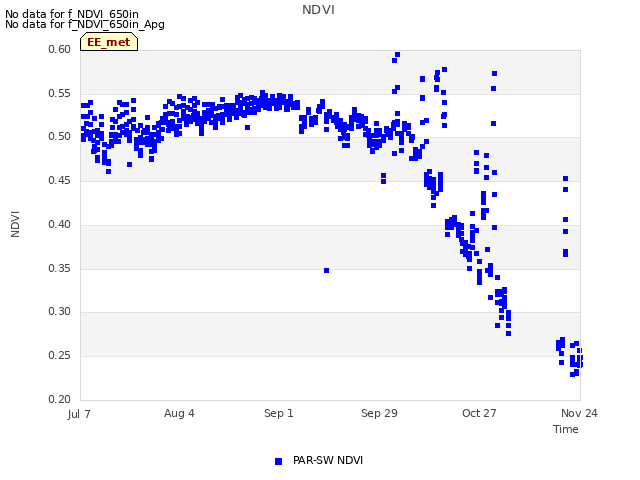This screenshot has width=640, height=480.
Task: Click the Nov 24 x-axis label
Action: click(579, 413)
